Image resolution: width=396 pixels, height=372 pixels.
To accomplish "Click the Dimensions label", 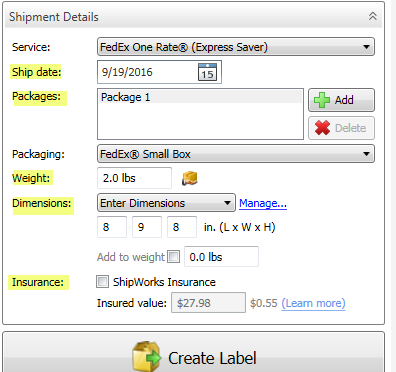I will [x=42, y=203].
